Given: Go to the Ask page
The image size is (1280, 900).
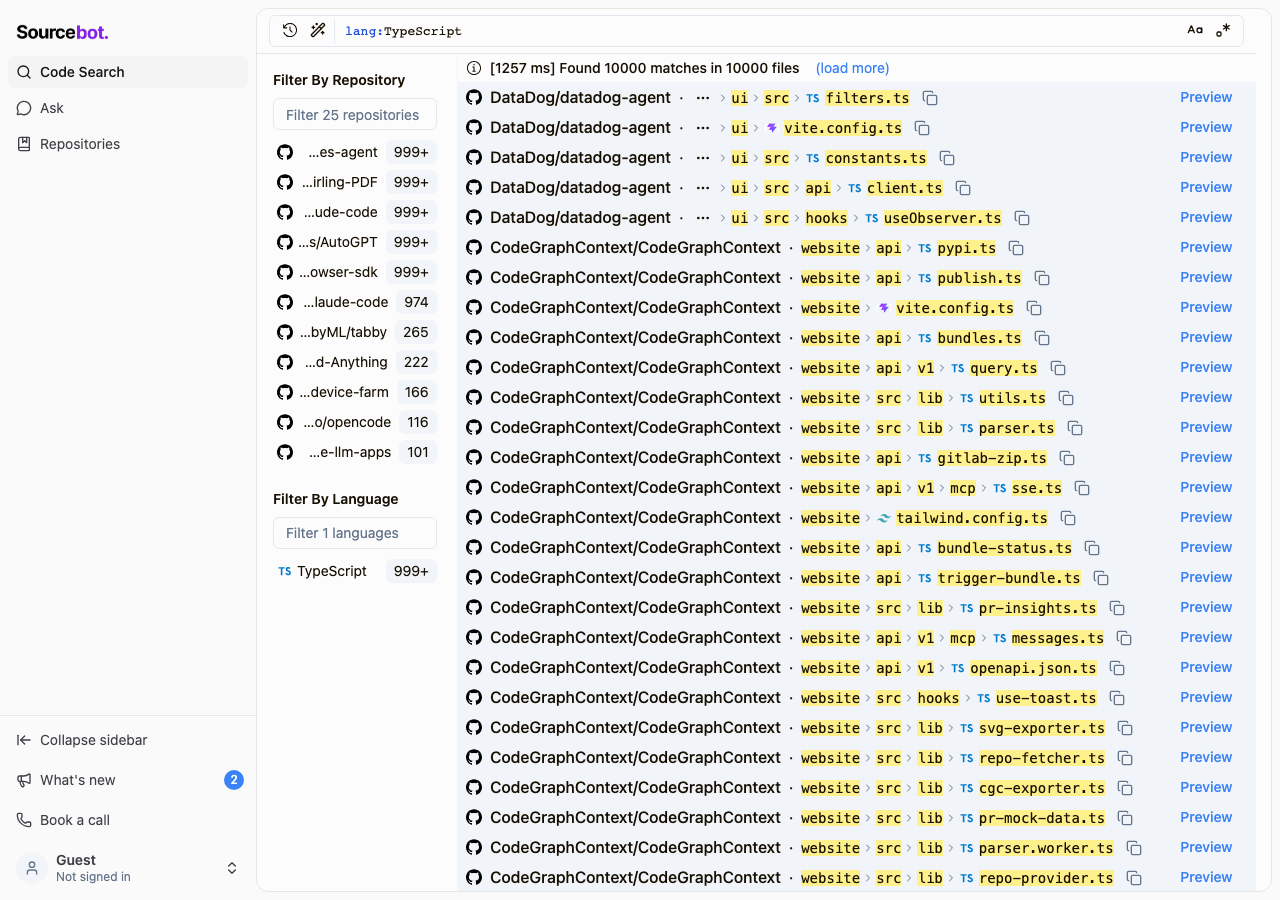Looking at the screenshot, I should 128,108.
